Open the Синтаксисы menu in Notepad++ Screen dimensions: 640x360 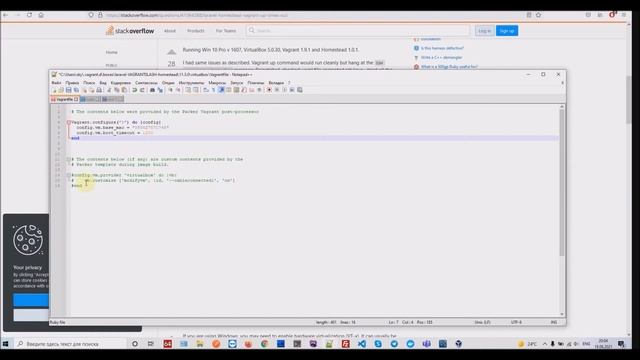point(146,83)
